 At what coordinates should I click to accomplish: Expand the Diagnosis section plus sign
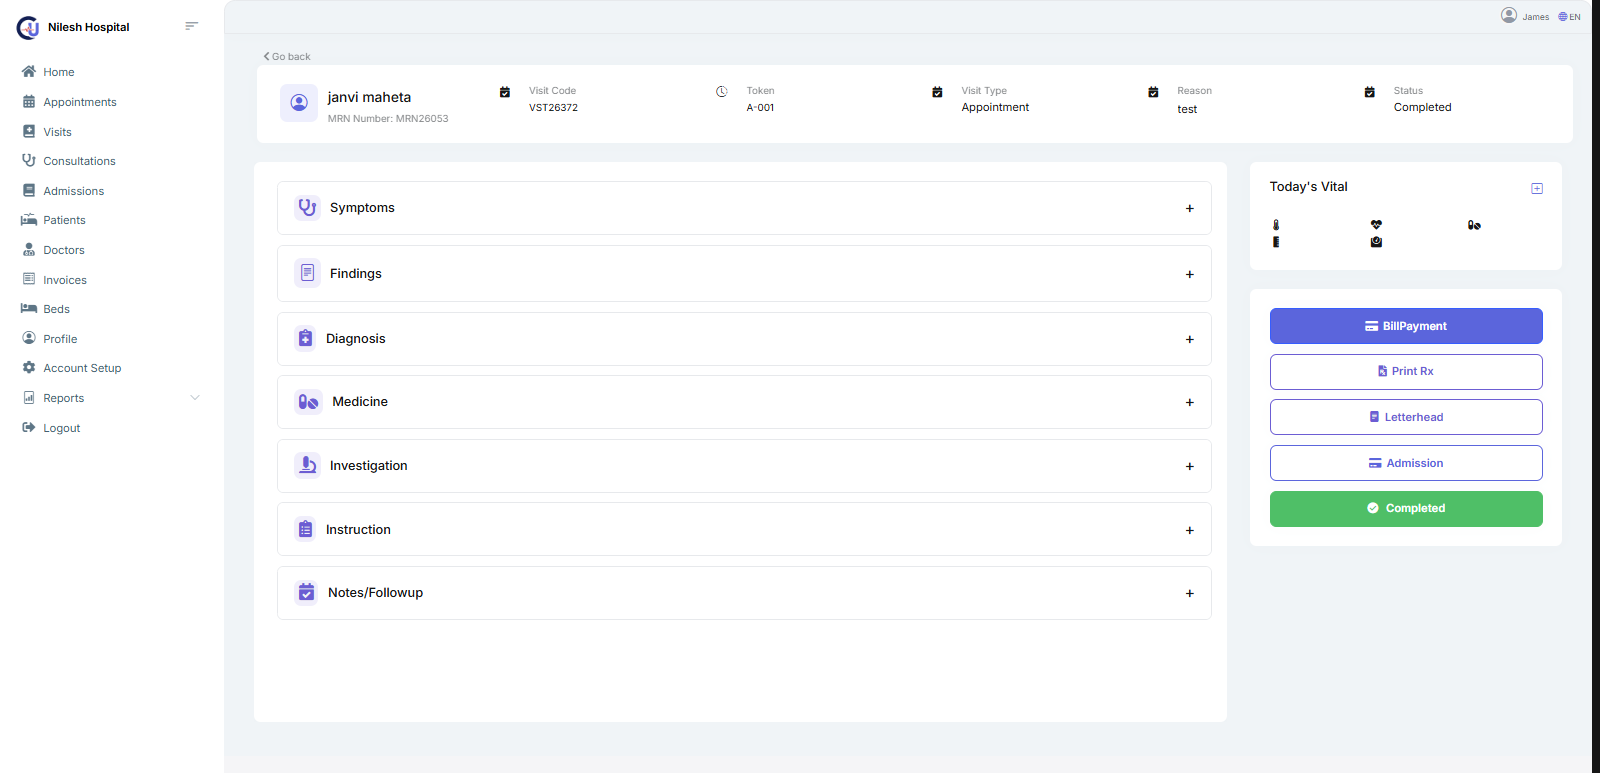pyautogui.click(x=1190, y=339)
